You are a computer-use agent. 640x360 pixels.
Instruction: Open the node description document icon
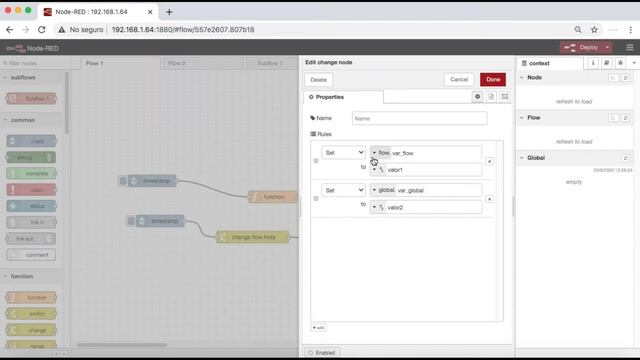tap(491, 97)
